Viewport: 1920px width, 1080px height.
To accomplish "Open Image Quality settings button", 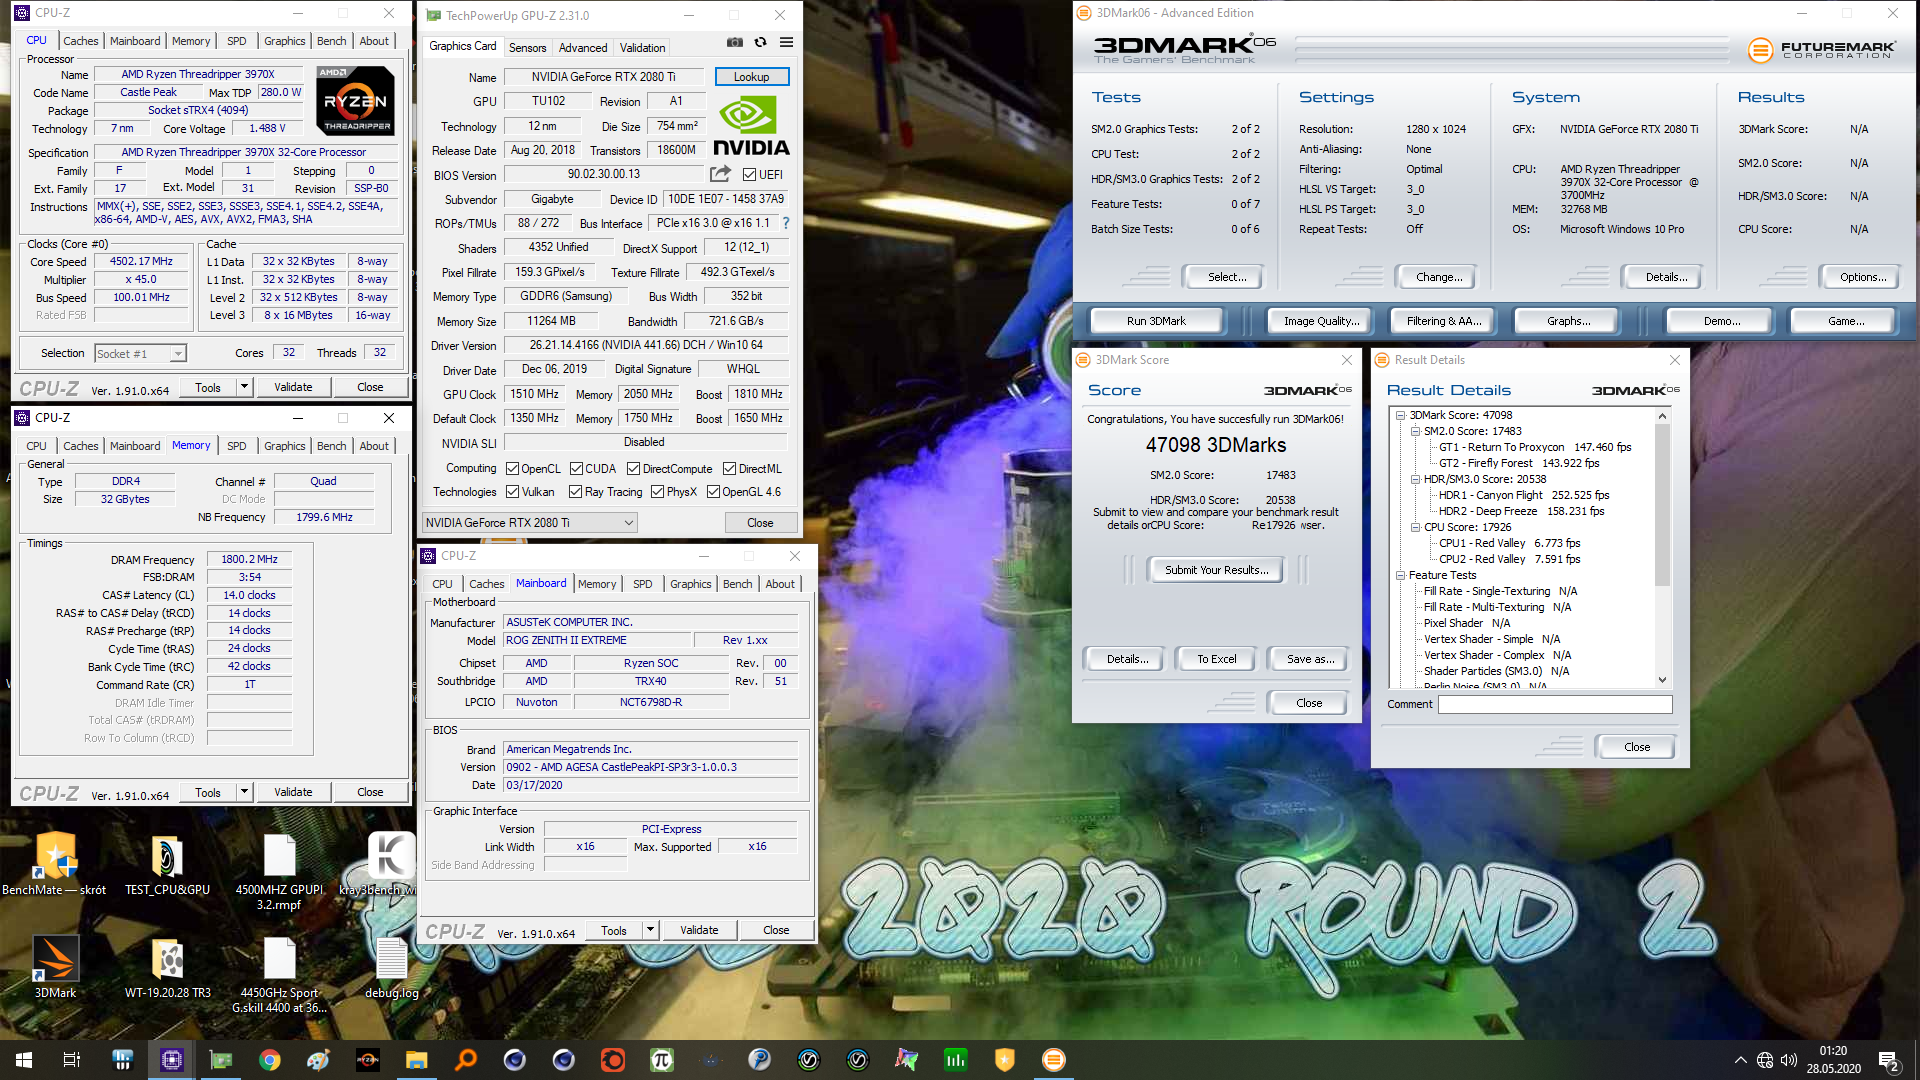I will tap(1321, 321).
